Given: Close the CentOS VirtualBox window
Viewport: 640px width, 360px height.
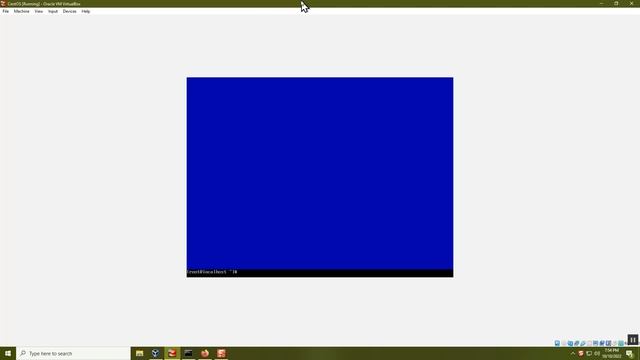Looking at the screenshot, I should (631, 3).
